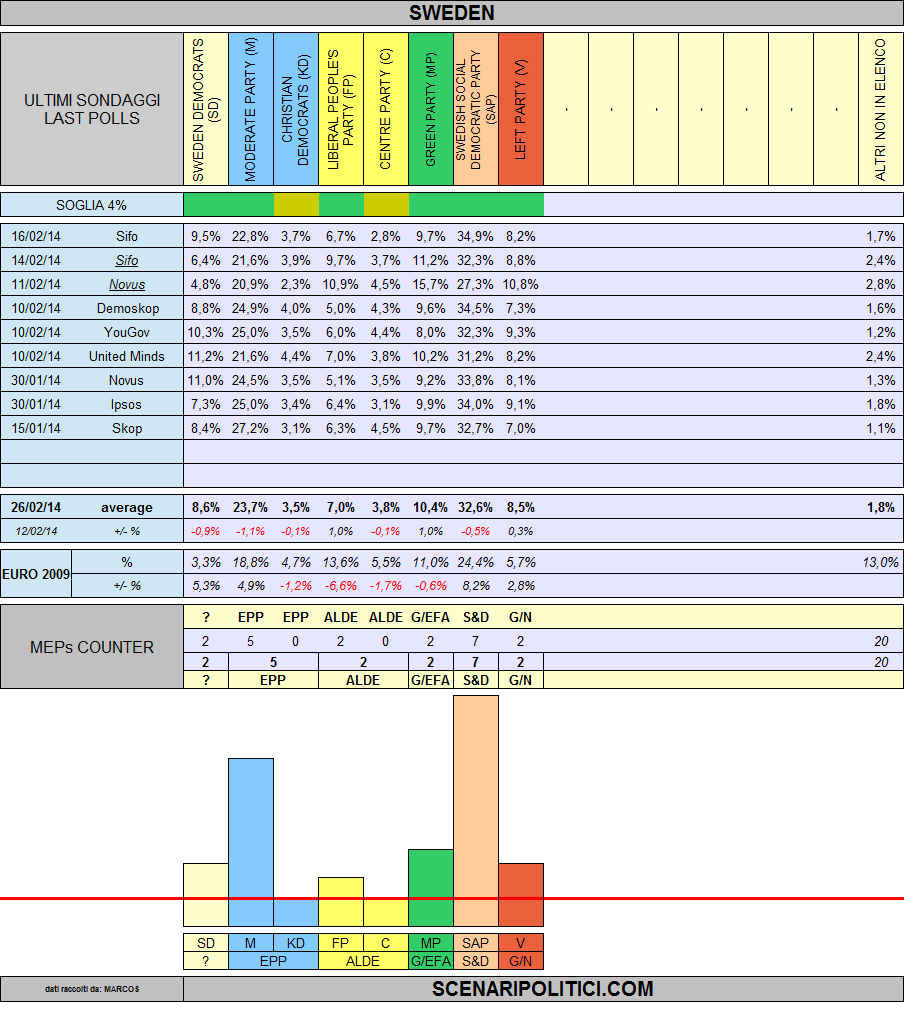Screen dimensions: 908x1035
Task: Click the 23,7% average Moderate value
Action: pyautogui.click(x=250, y=508)
